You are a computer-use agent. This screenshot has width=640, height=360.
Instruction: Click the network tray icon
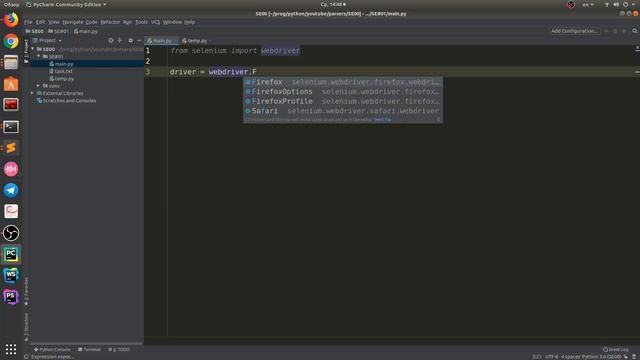[x=607, y=4]
